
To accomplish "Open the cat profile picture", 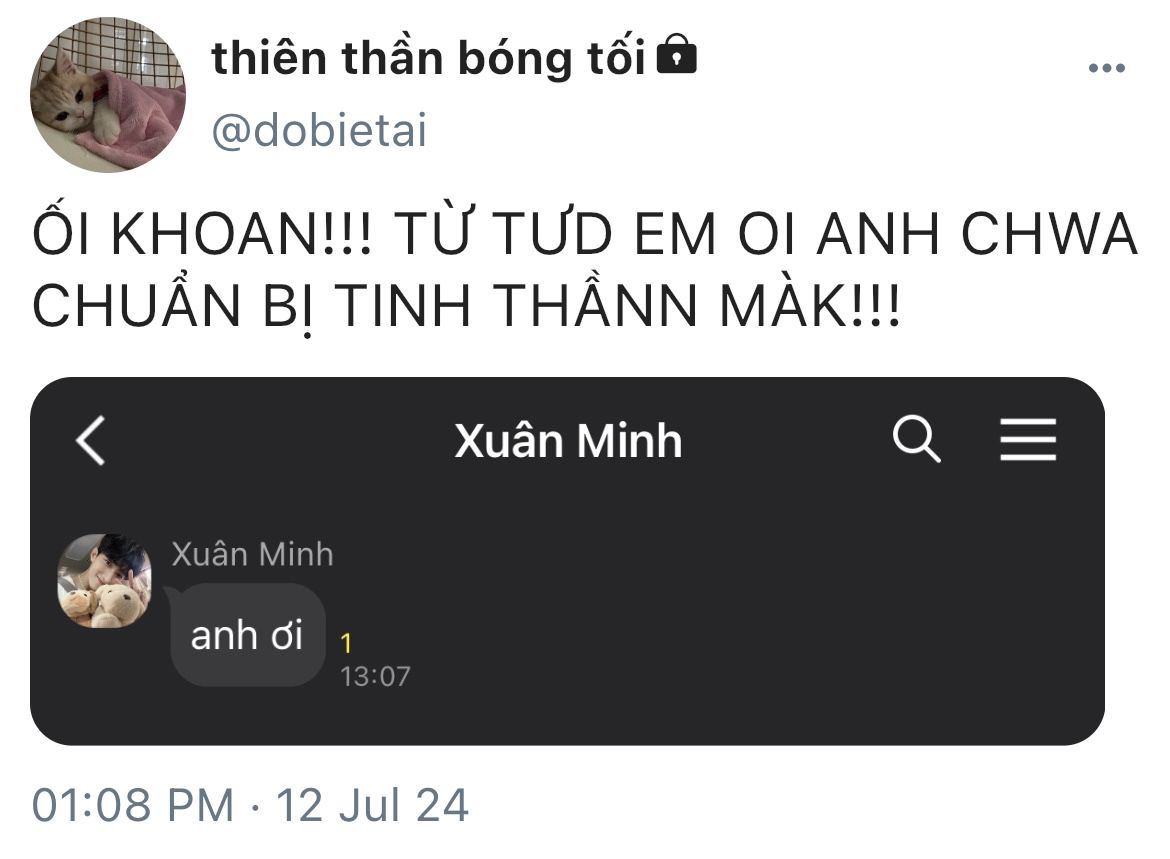I will (108, 95).
